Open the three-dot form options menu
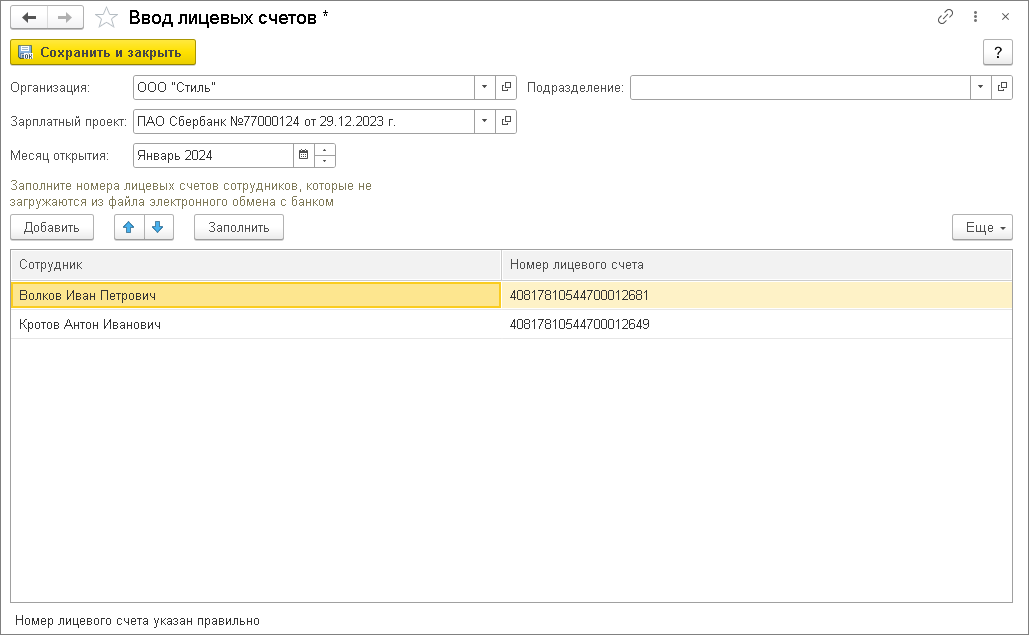The width and height of the screenshot is (1029, 635). [x=975, y=17]
